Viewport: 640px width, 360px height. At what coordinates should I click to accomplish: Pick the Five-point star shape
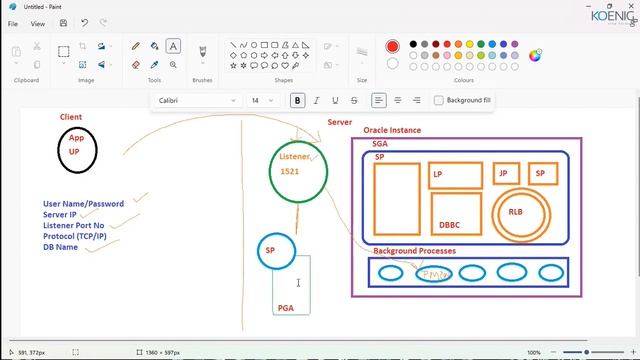[x=233, y=65]
